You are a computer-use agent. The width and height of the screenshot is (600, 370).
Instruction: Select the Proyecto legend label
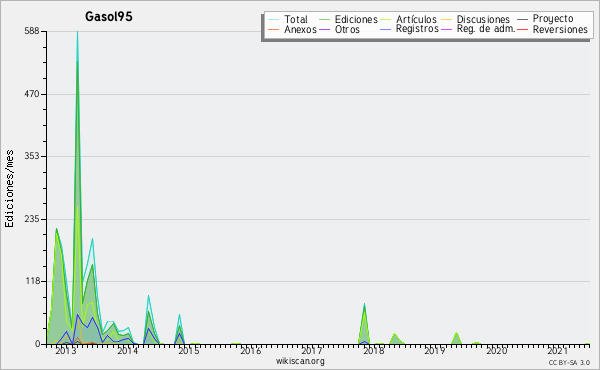[553, 19]
